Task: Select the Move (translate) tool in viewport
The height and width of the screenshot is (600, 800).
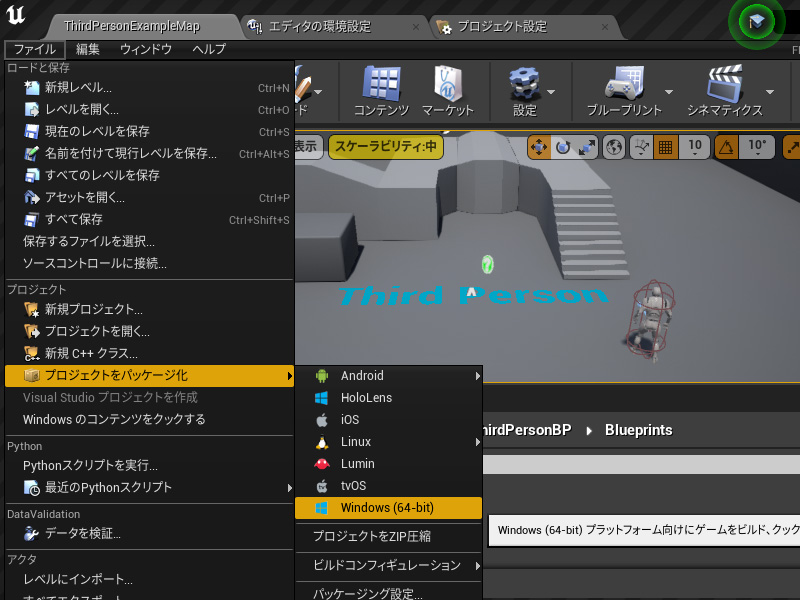Action: [x=539, y=147]
